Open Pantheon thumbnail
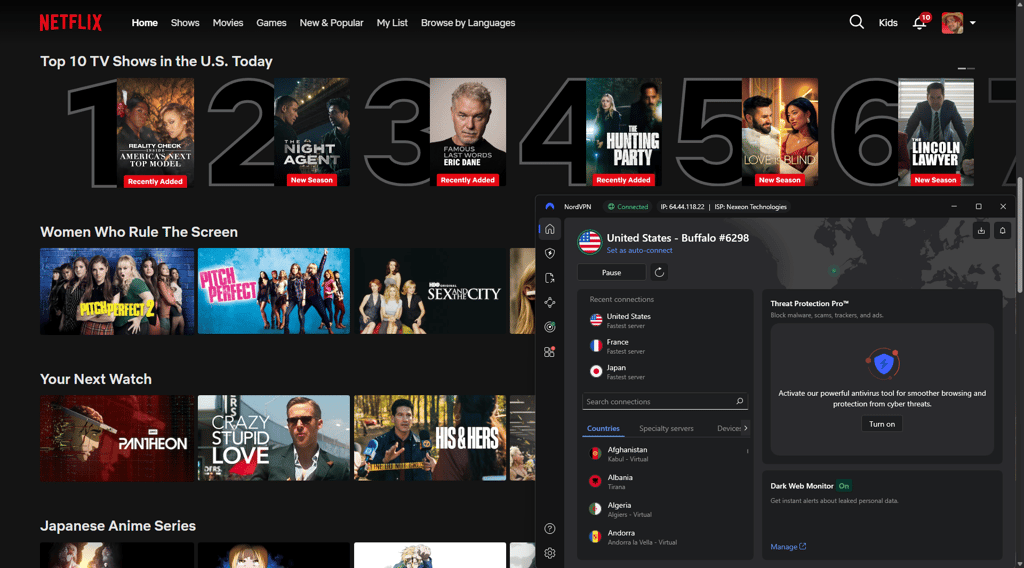 pos(117,438)
